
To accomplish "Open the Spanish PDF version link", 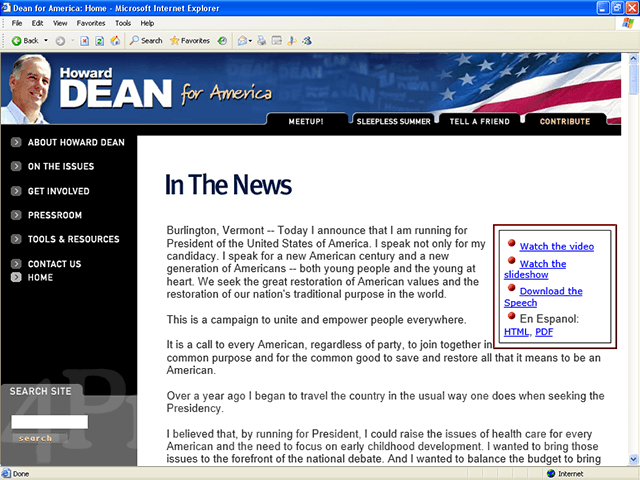I will pos(544,332).
